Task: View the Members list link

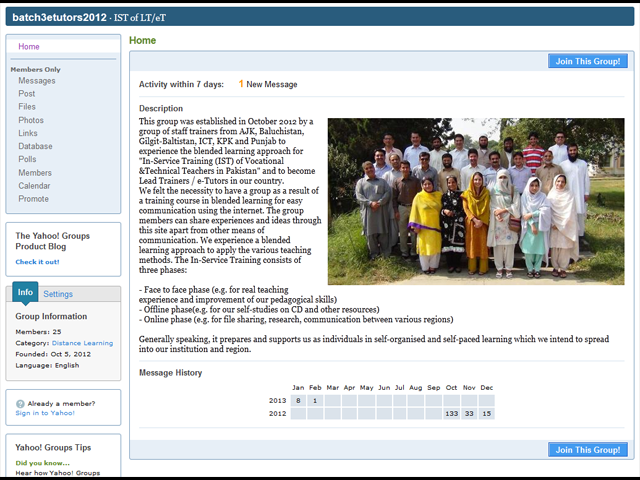Action: [35, 173]
